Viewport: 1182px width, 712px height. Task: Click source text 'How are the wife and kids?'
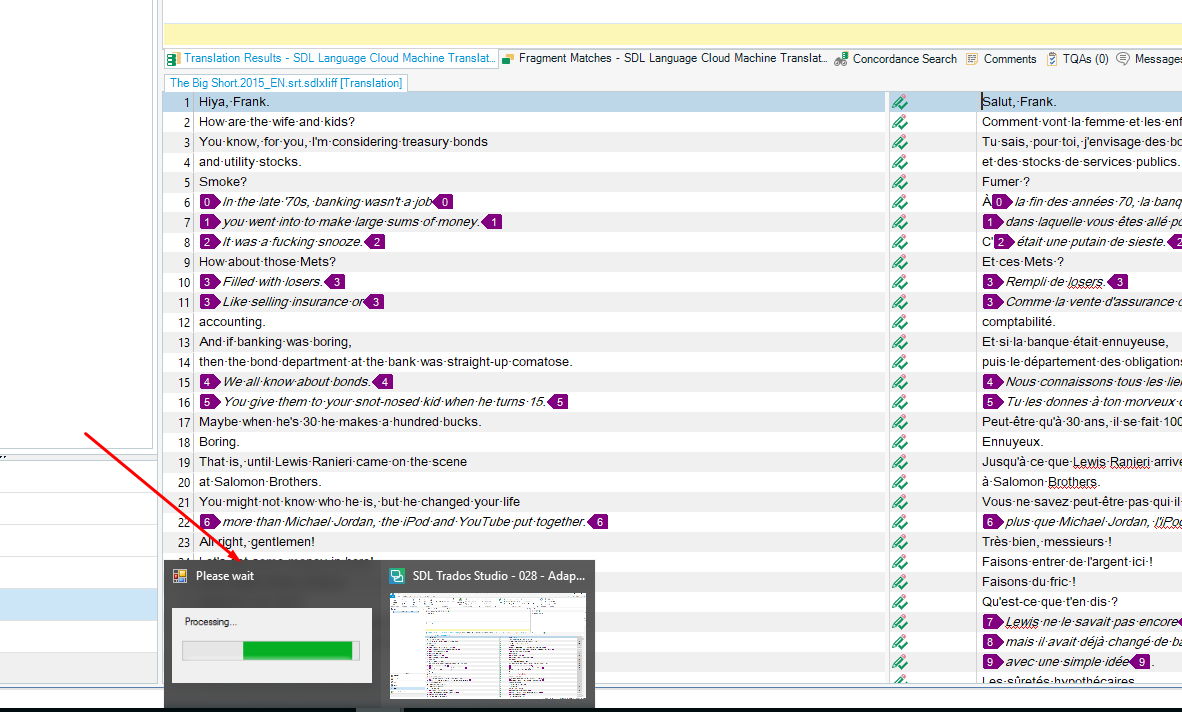[277, 122]
